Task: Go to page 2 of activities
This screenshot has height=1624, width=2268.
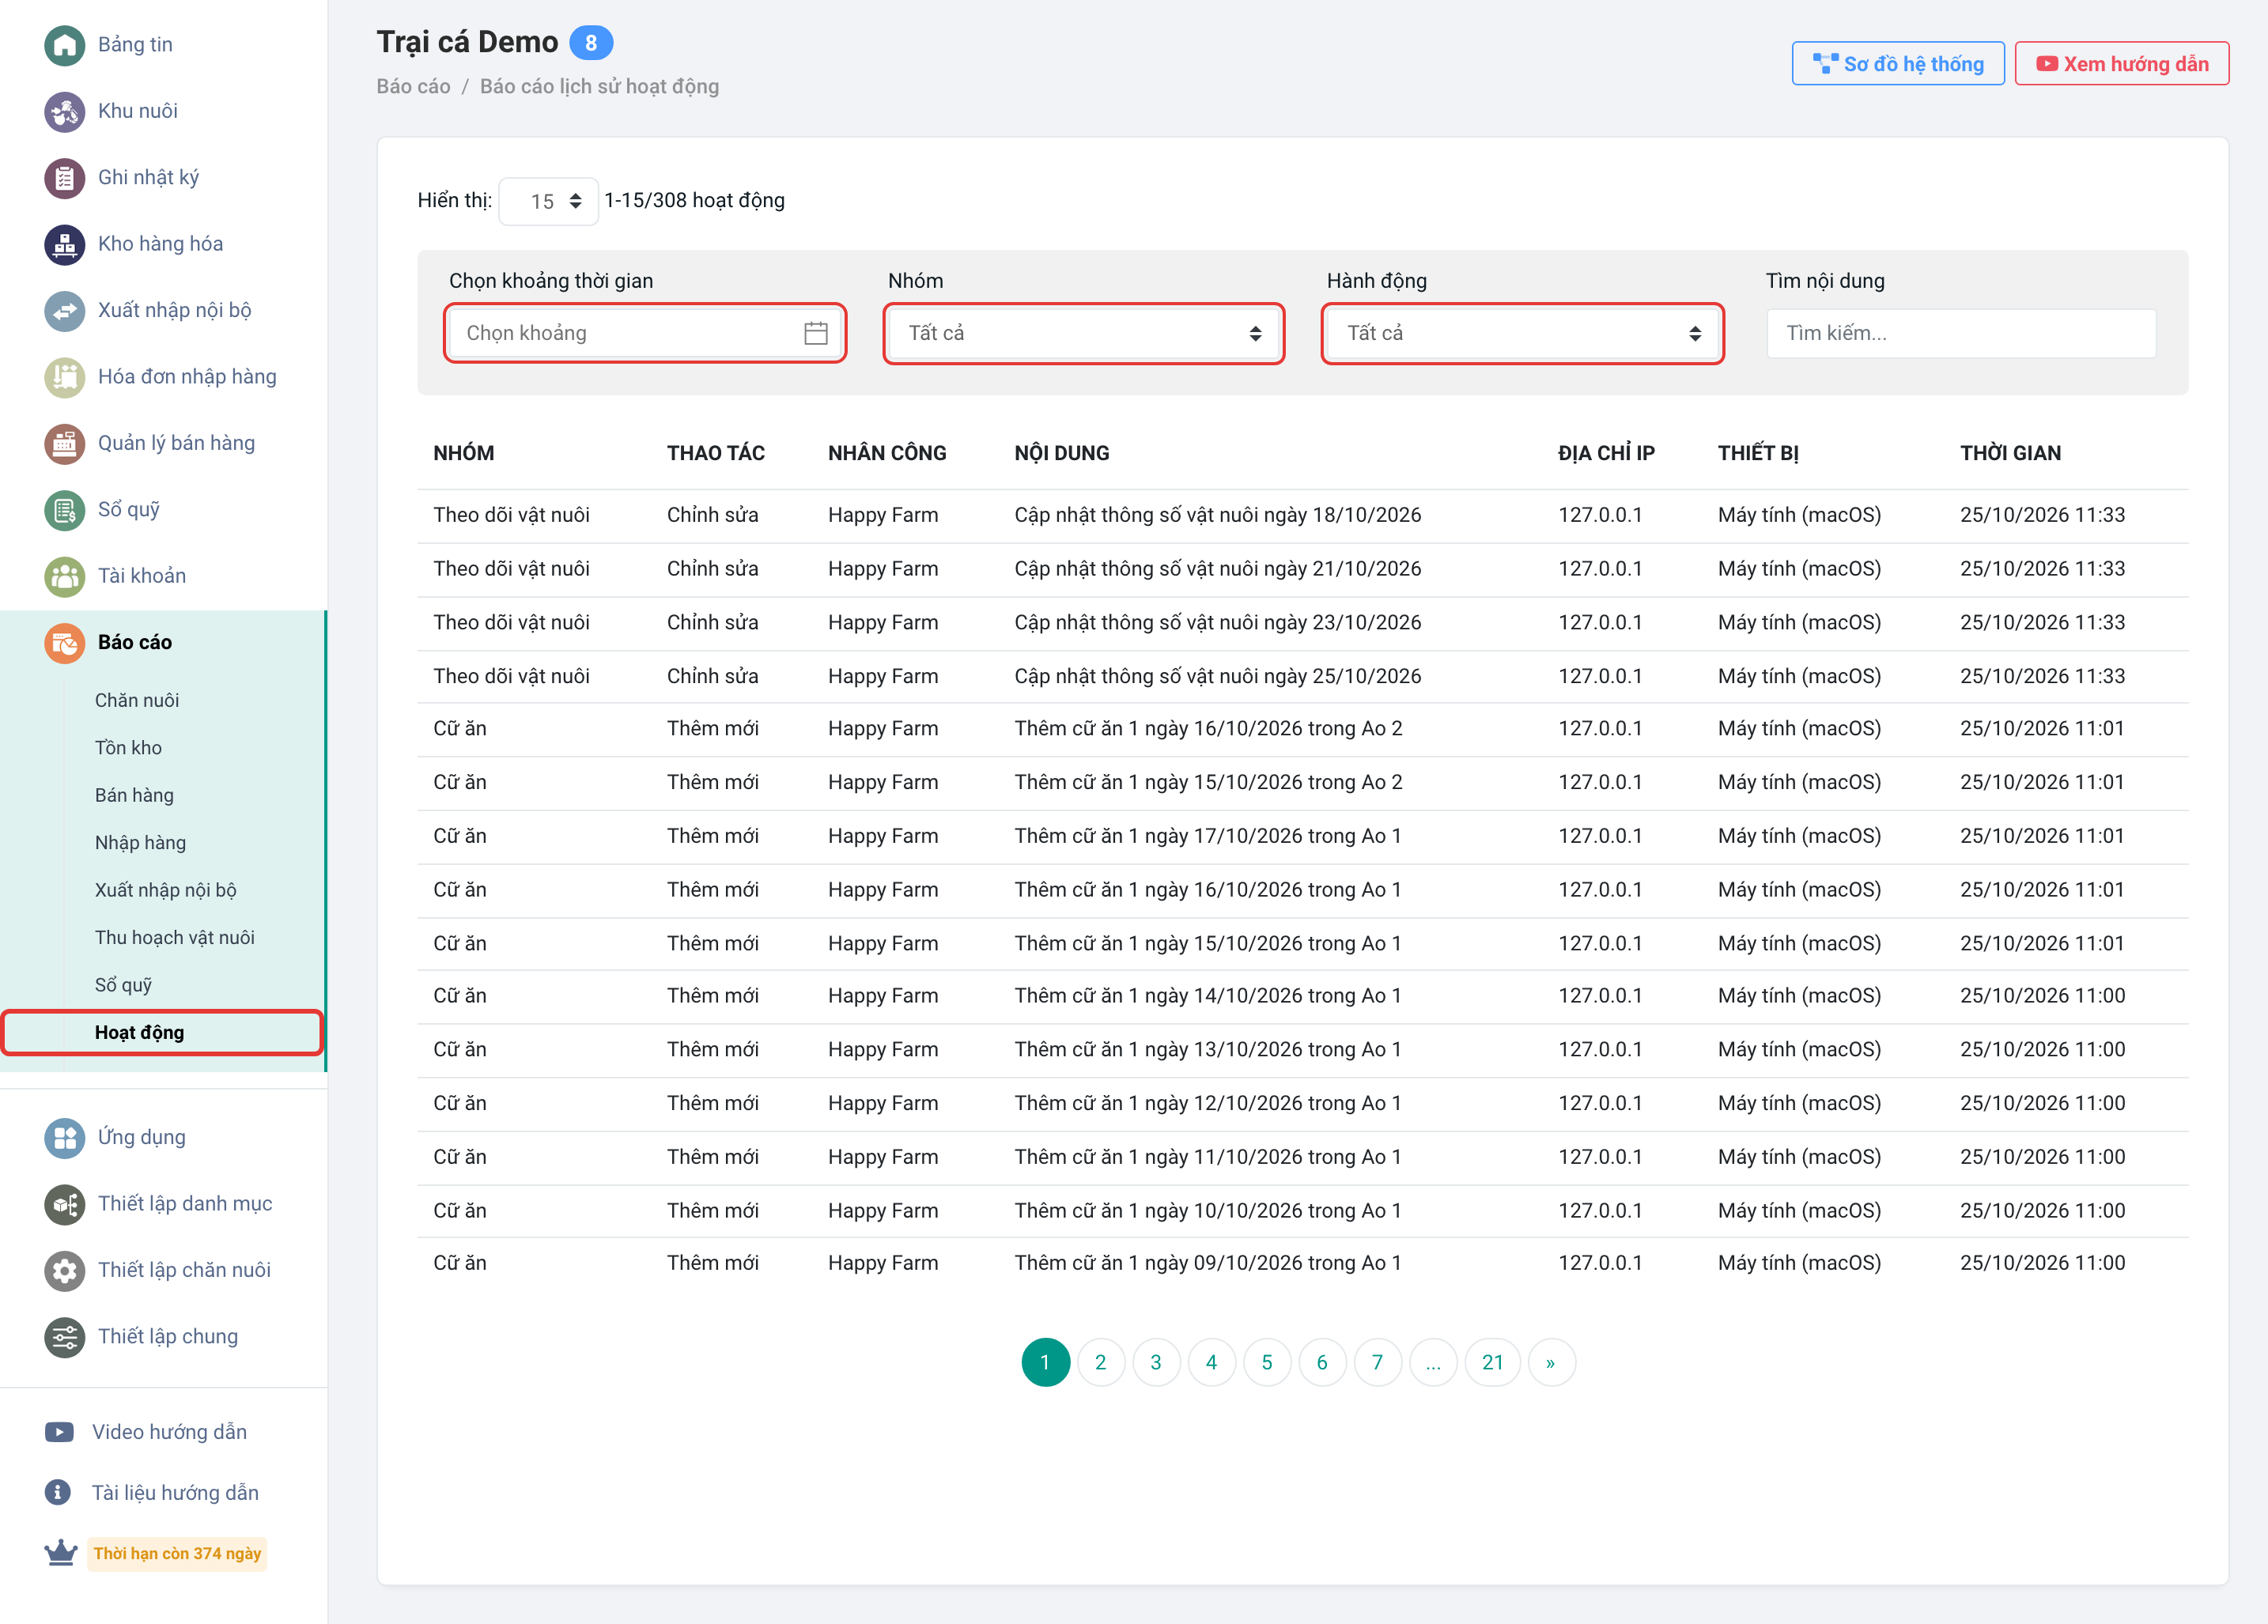Action: tap(1100, 1362)
